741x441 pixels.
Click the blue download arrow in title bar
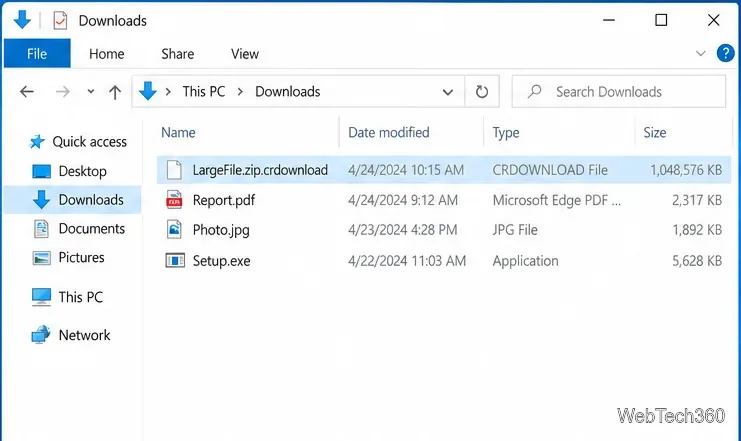pyautogui.click(x=22, y=20)
